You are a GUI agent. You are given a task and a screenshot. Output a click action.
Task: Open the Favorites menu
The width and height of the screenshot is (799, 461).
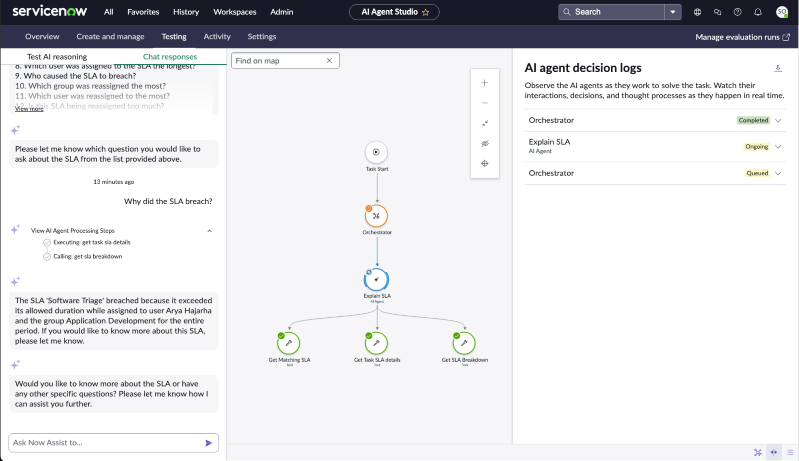[x=143, y=12]
